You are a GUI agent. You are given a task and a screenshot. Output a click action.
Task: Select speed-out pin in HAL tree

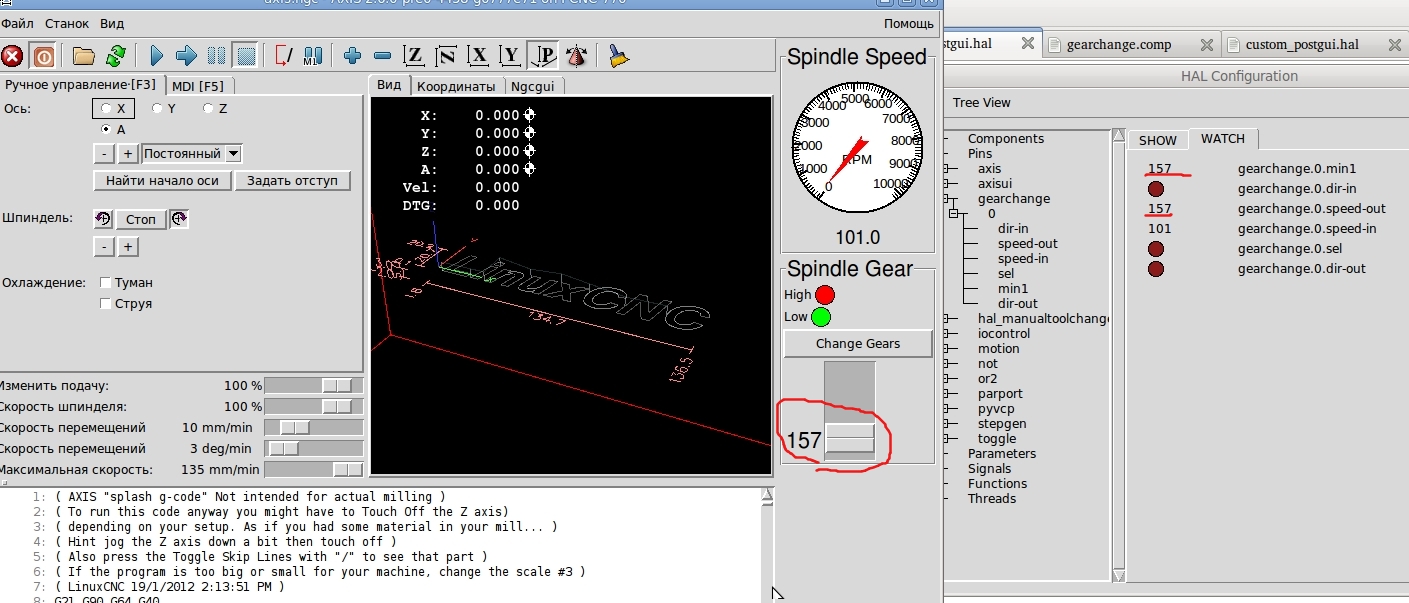pyautogui.click(x=1027, y=244)
